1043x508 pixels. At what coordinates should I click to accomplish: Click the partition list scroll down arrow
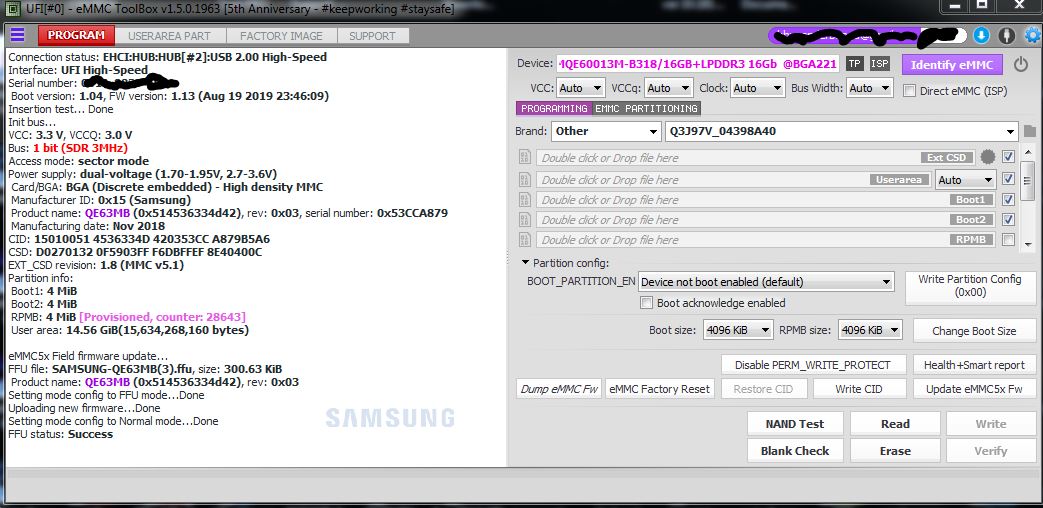(1028, 244)
